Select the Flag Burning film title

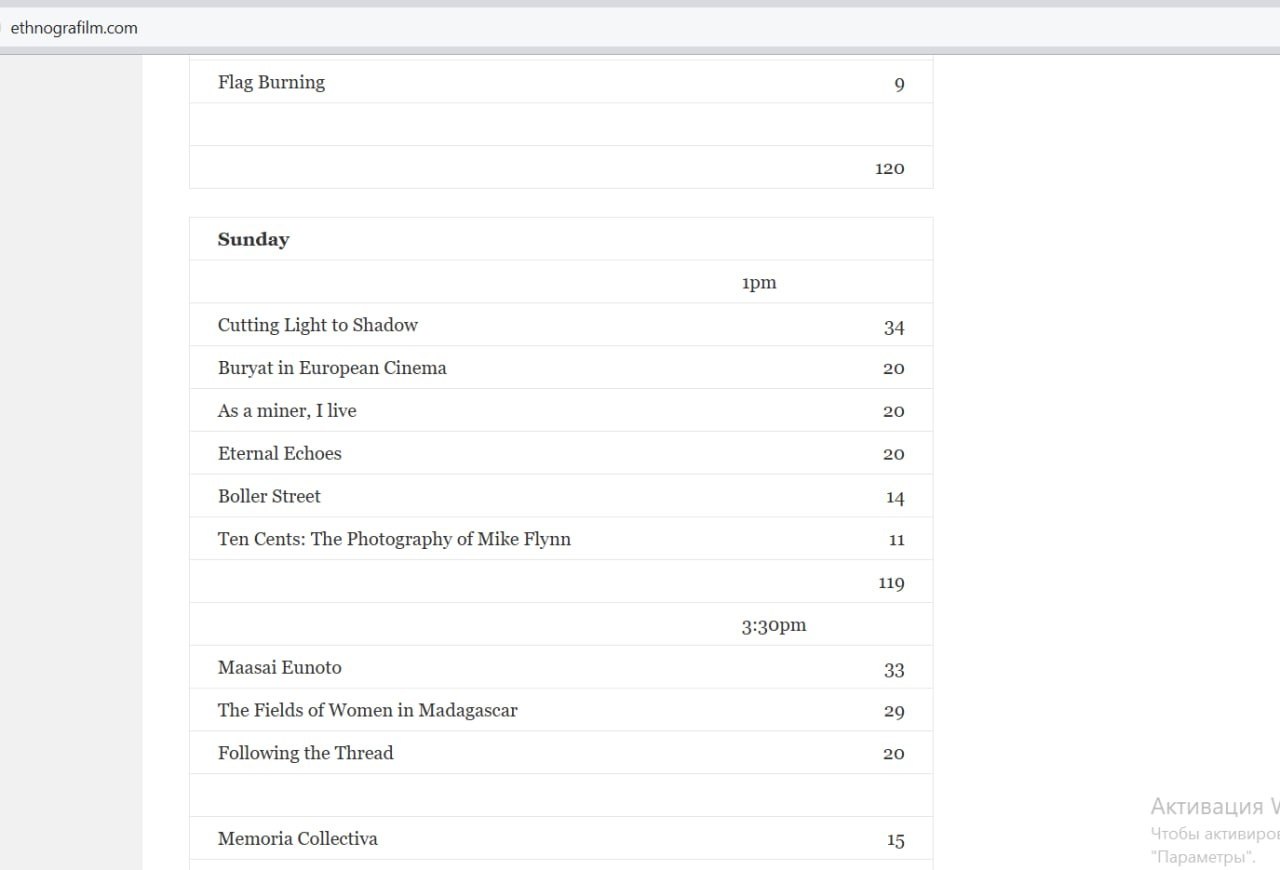coord(271,82)
